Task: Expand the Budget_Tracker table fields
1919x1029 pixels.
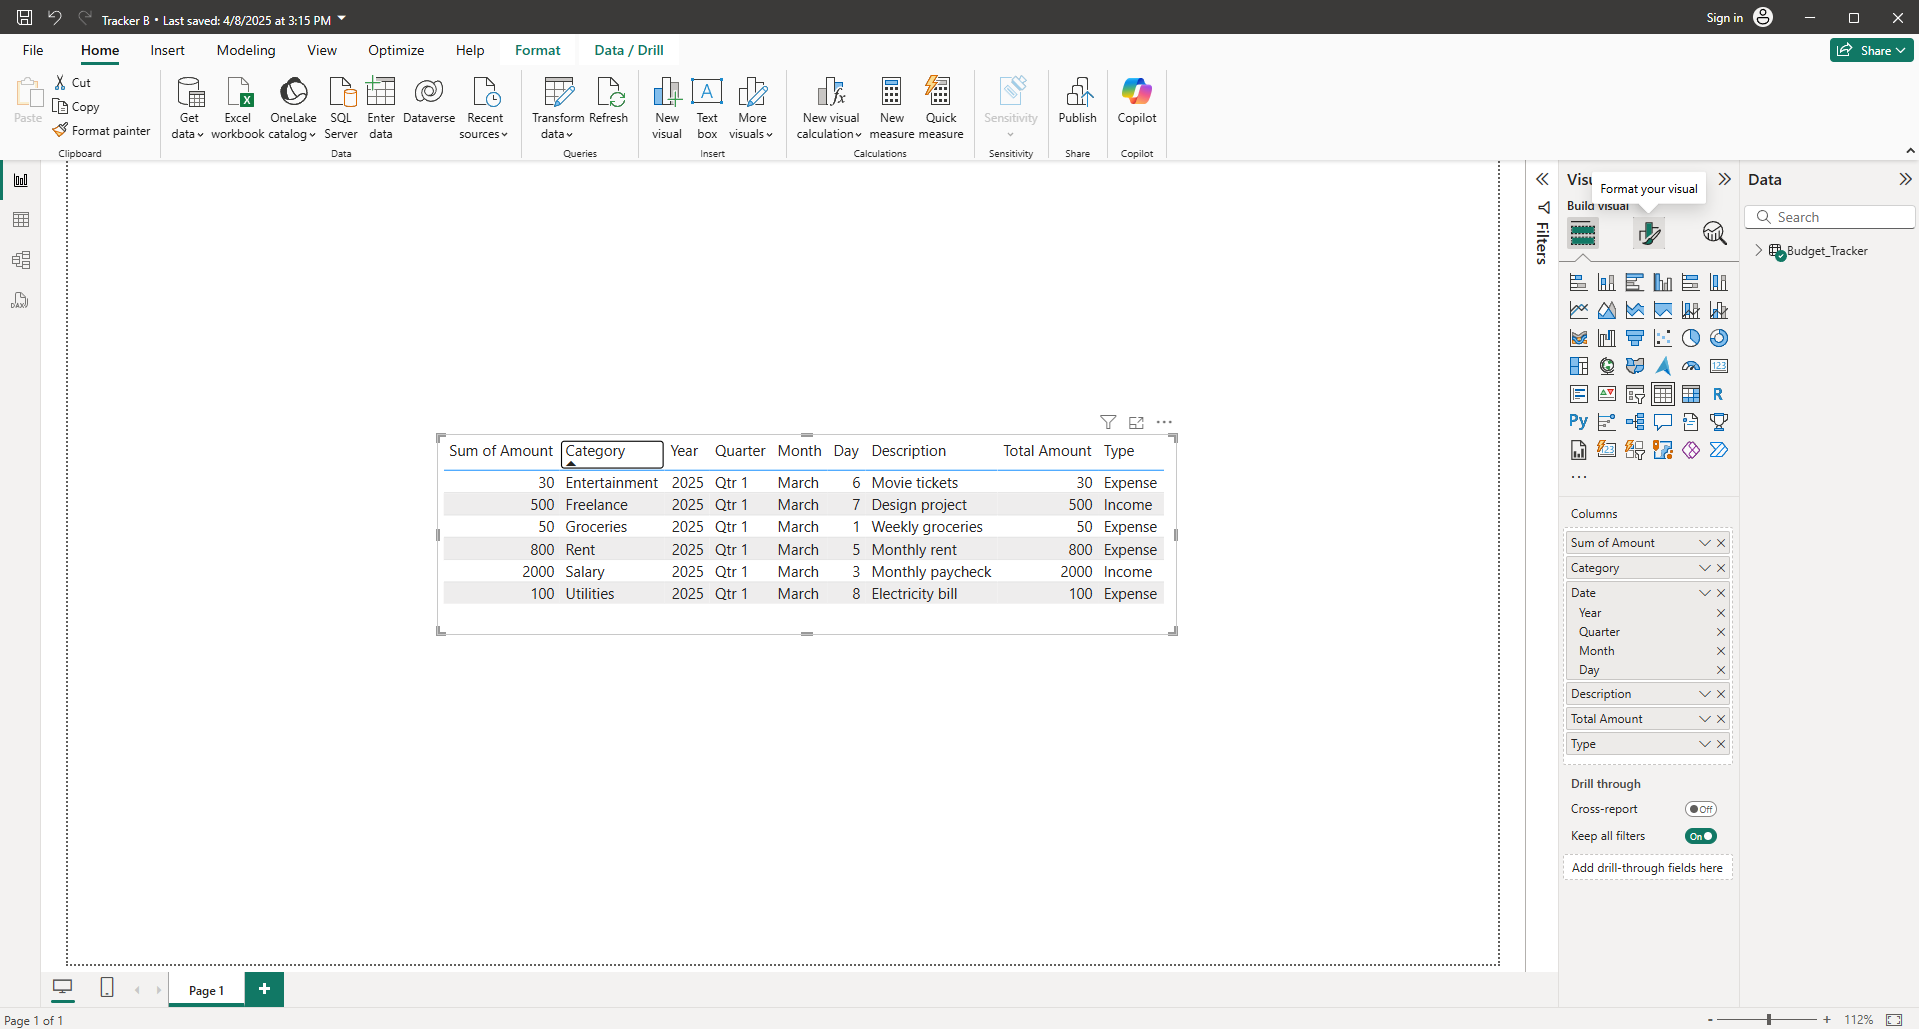Action: pos(1758,251)
